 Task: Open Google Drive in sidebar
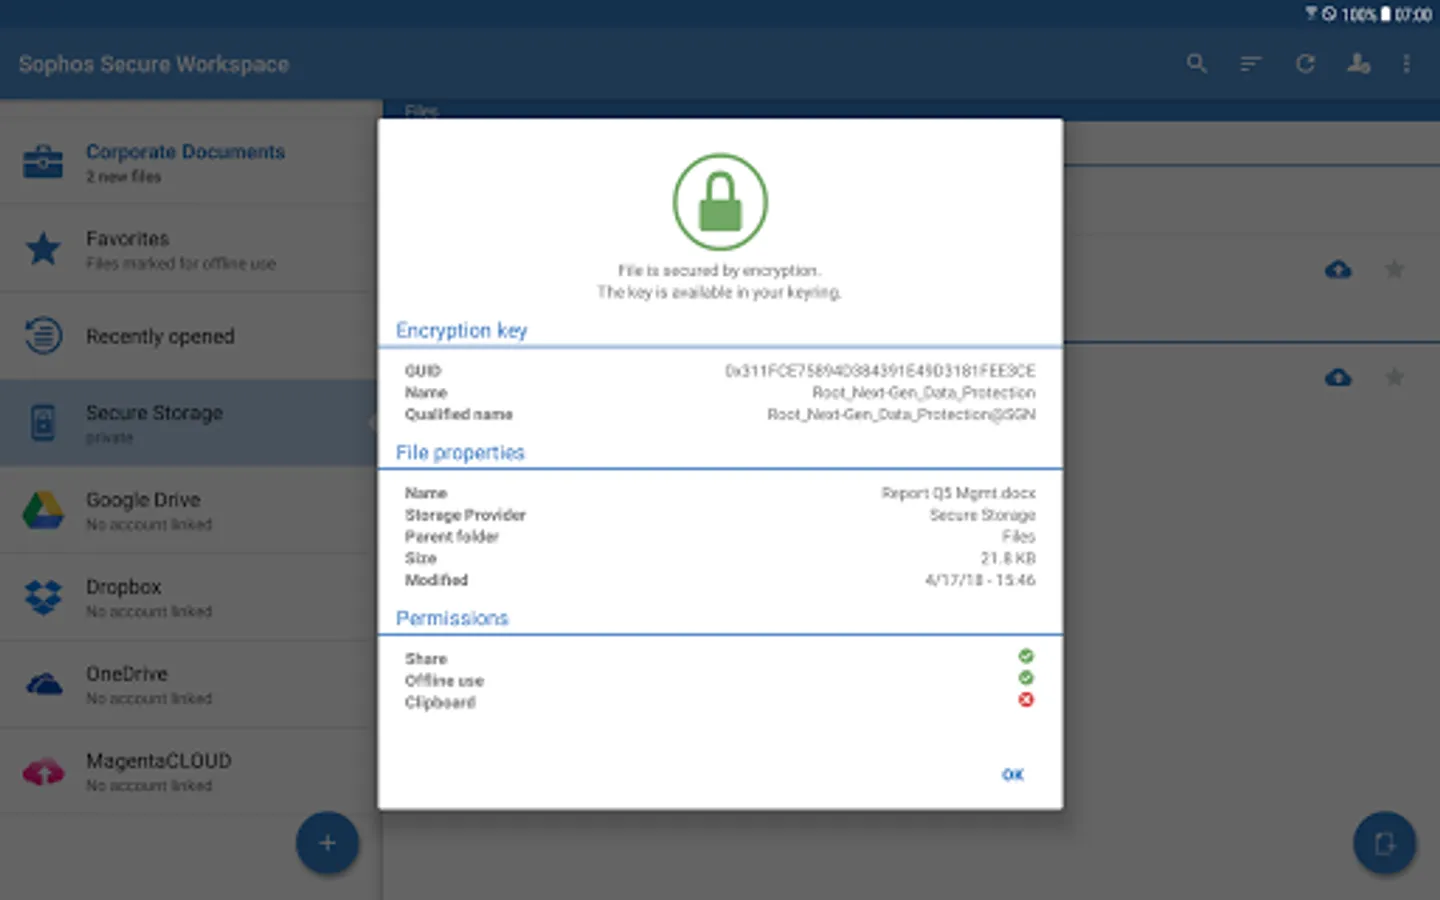tap(190, 510)
